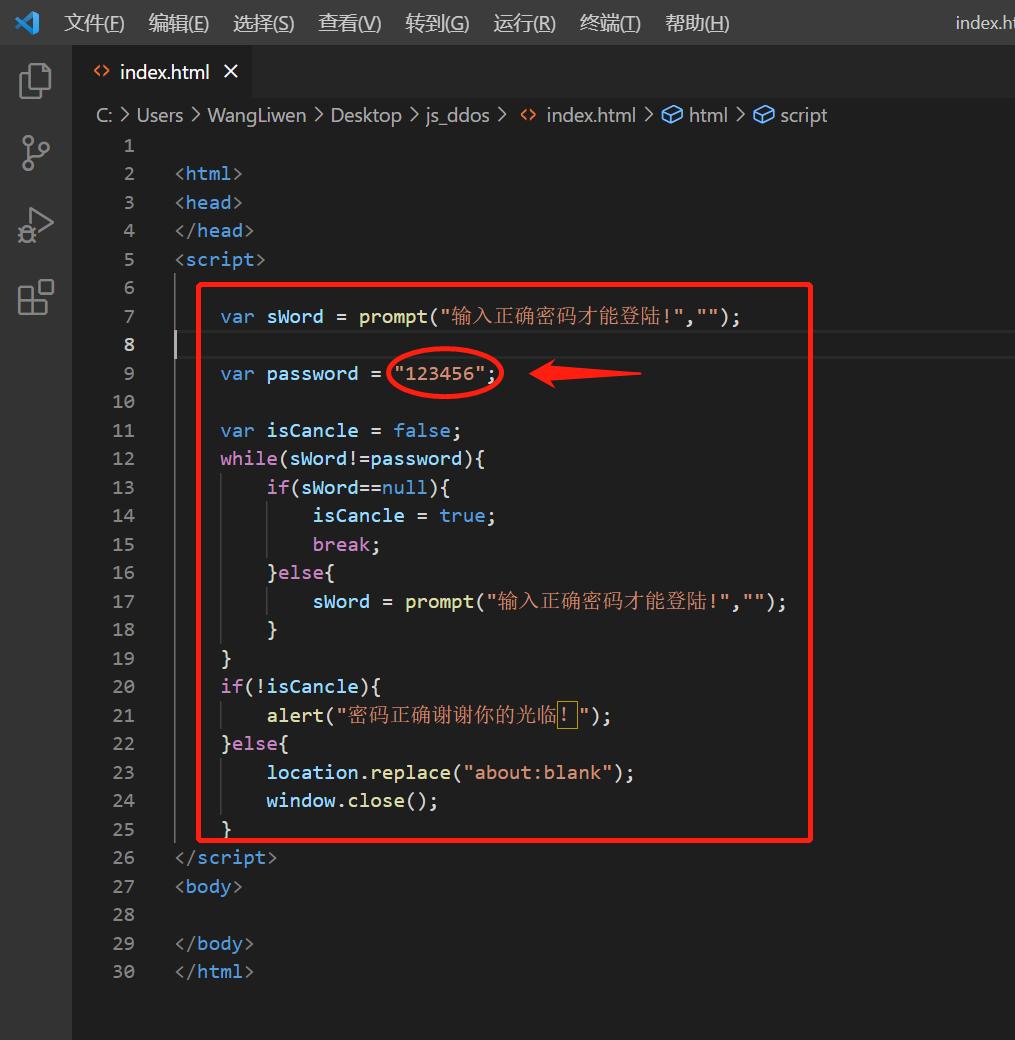
Task: Close the index.html tab
Action: [230, 71]
